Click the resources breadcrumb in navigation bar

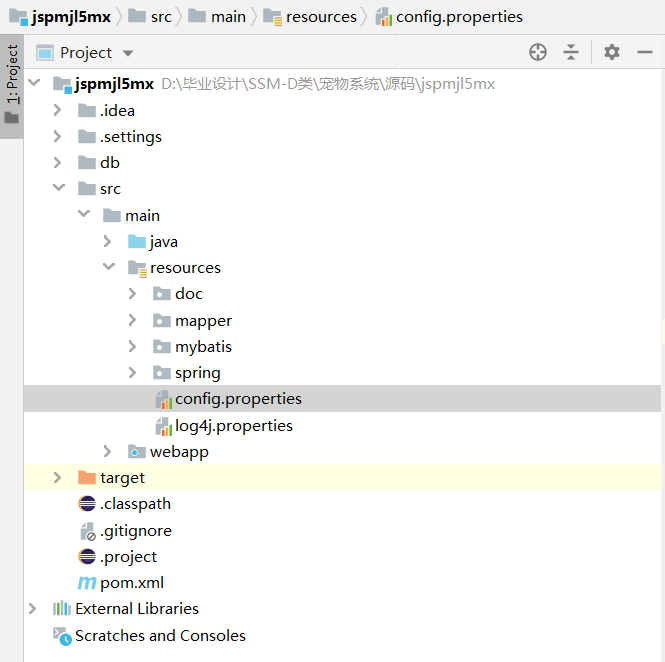coord(320,17)
